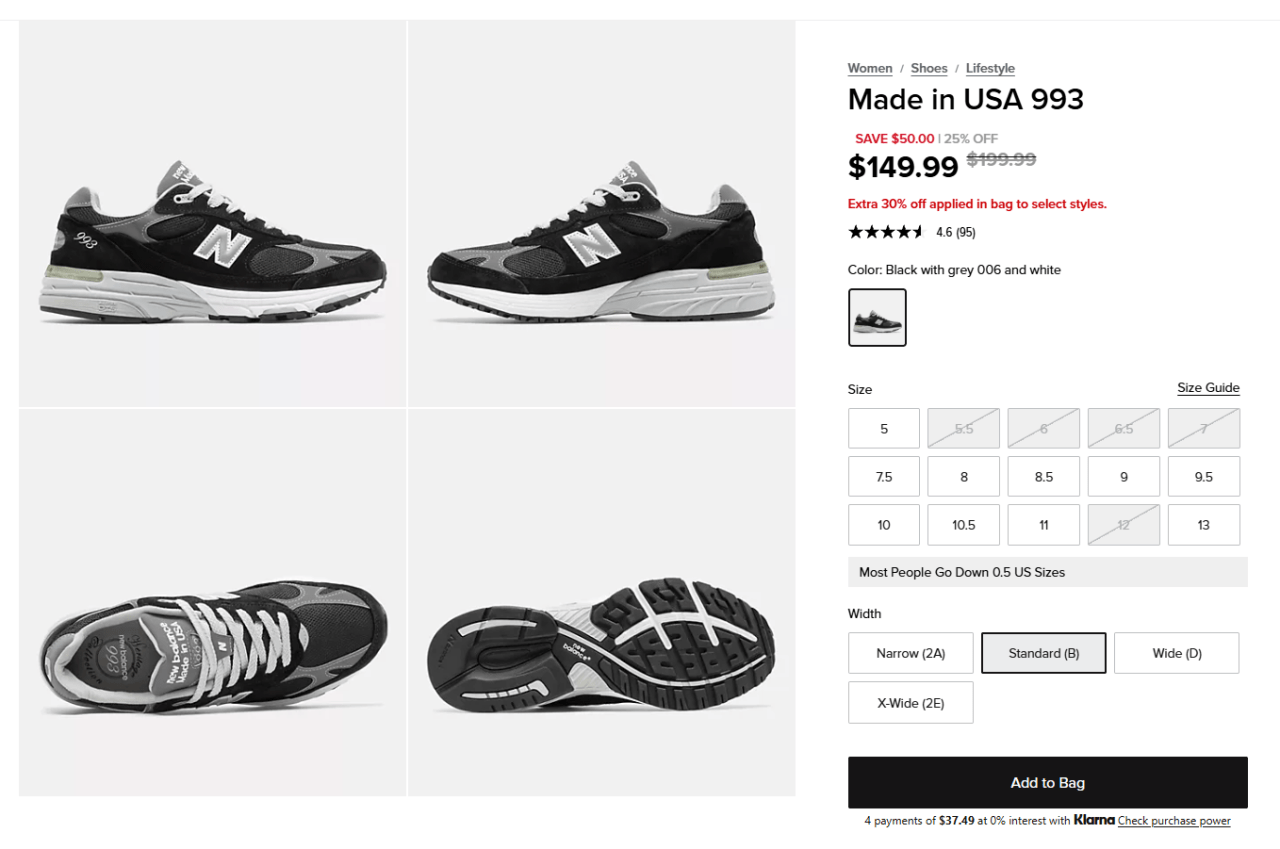Viewport: 1280px width, 849px height.
Task: Open Lifestyle breadcrumb category
Action: click(990, 68)
